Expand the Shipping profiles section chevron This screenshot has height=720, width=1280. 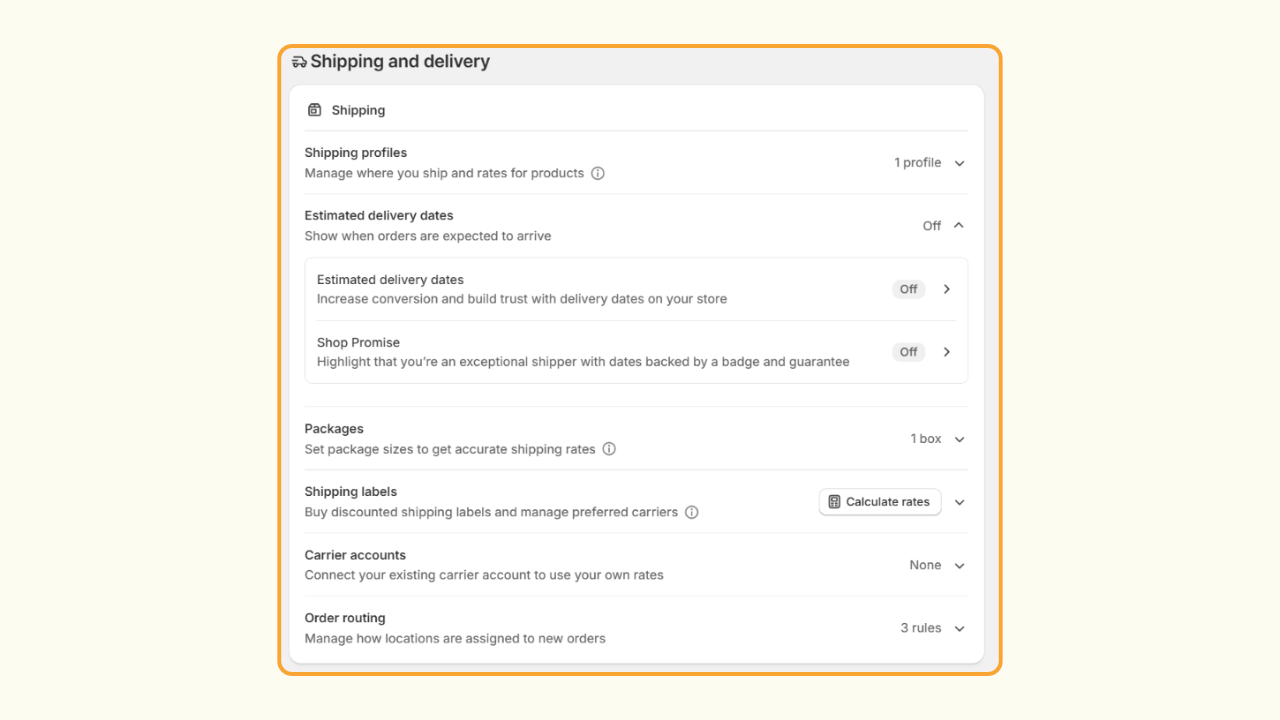coord(959,163)
